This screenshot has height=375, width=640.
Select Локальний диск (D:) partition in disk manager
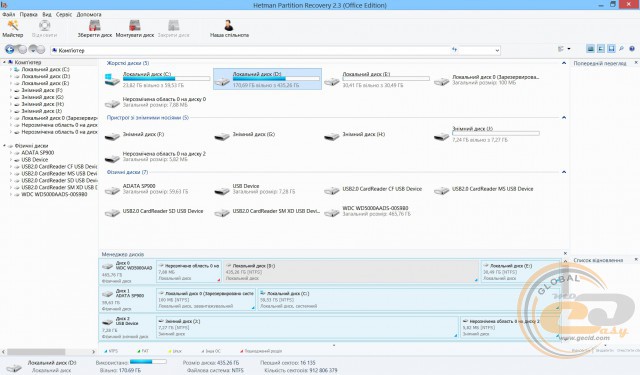pos(351,272)
